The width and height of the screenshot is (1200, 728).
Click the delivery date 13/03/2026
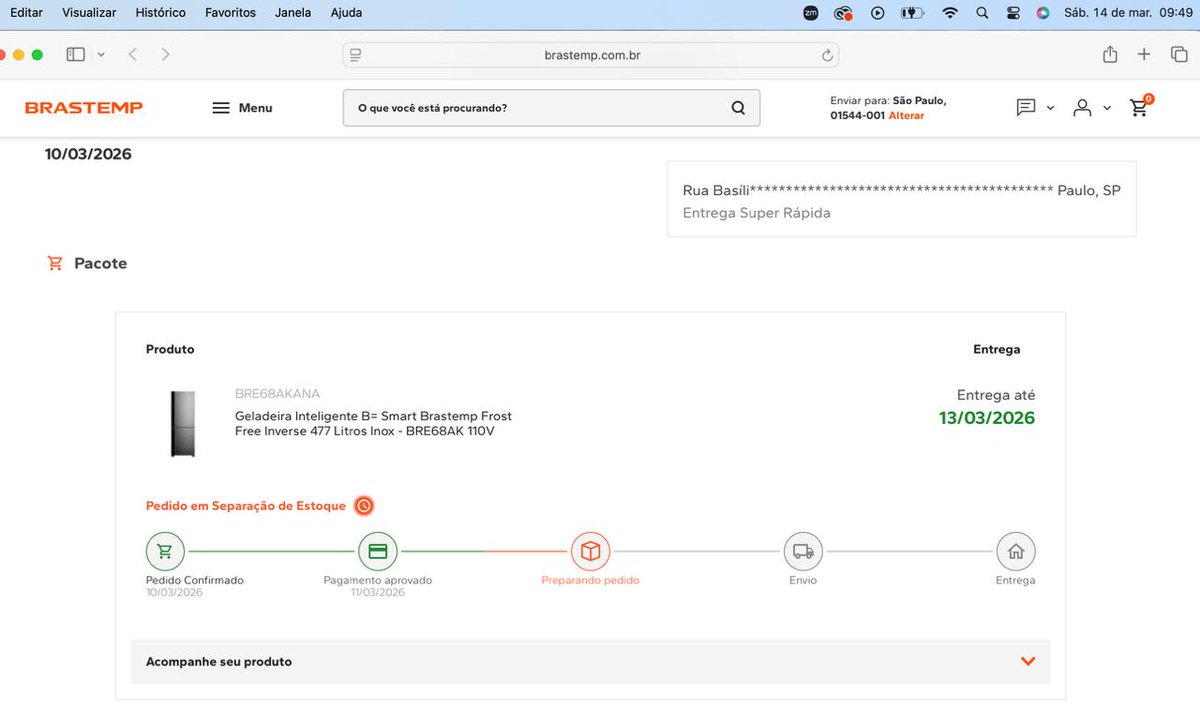click(x=987, y=418)
